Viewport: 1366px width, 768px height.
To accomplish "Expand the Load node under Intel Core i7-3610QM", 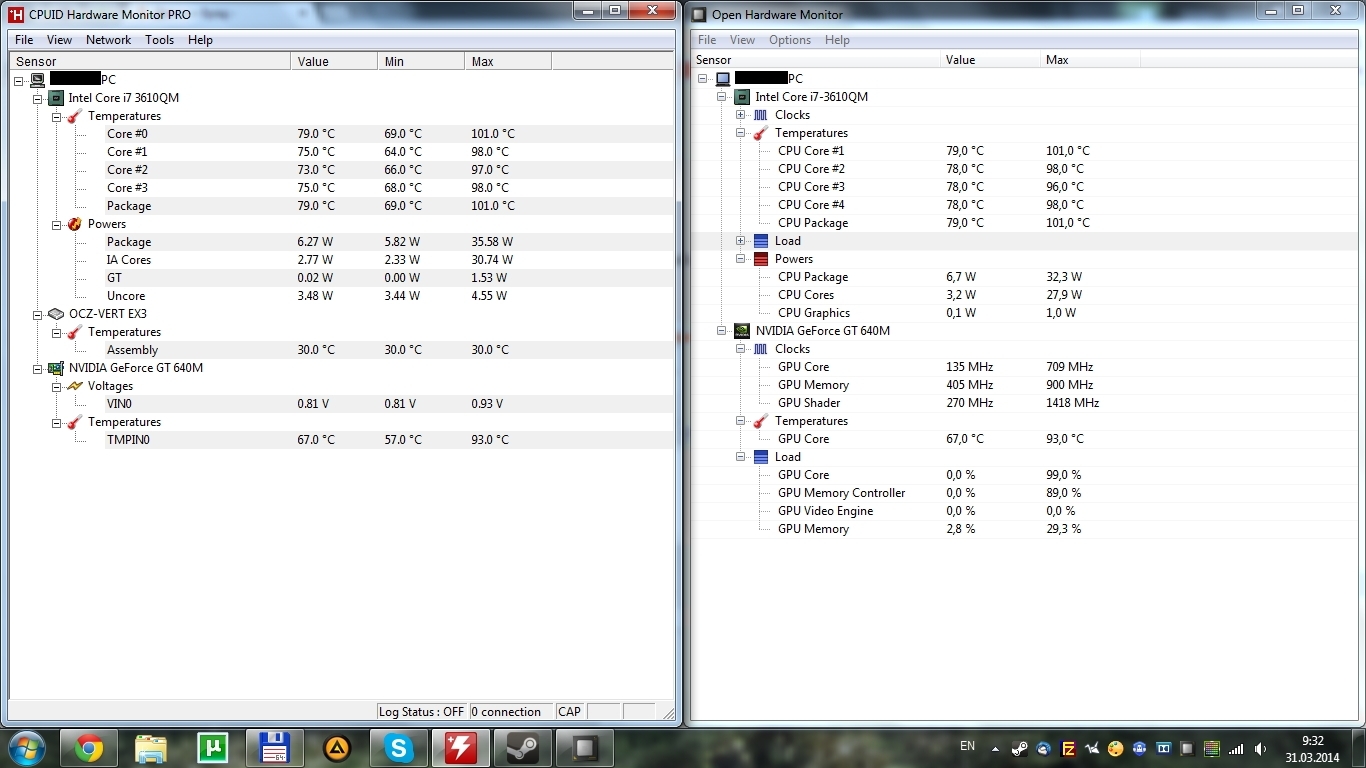I will coord(741,241).
